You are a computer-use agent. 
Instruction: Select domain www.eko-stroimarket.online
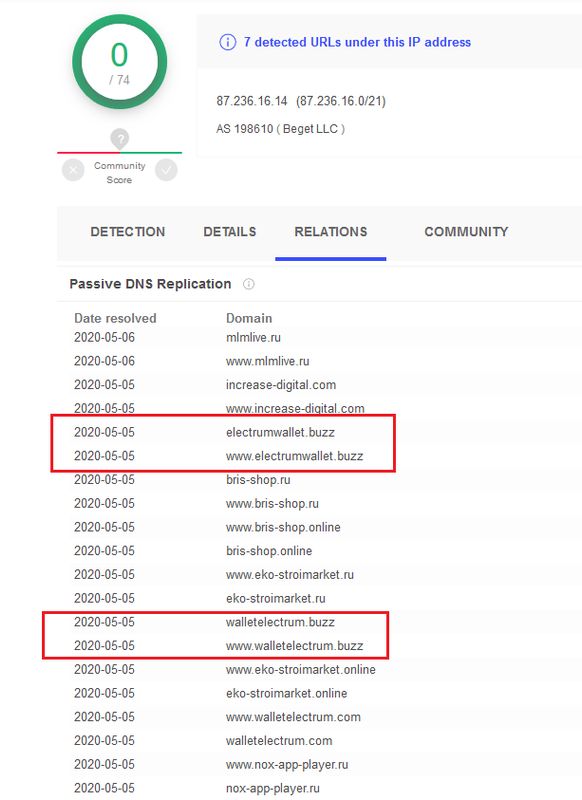pos(301,670)
